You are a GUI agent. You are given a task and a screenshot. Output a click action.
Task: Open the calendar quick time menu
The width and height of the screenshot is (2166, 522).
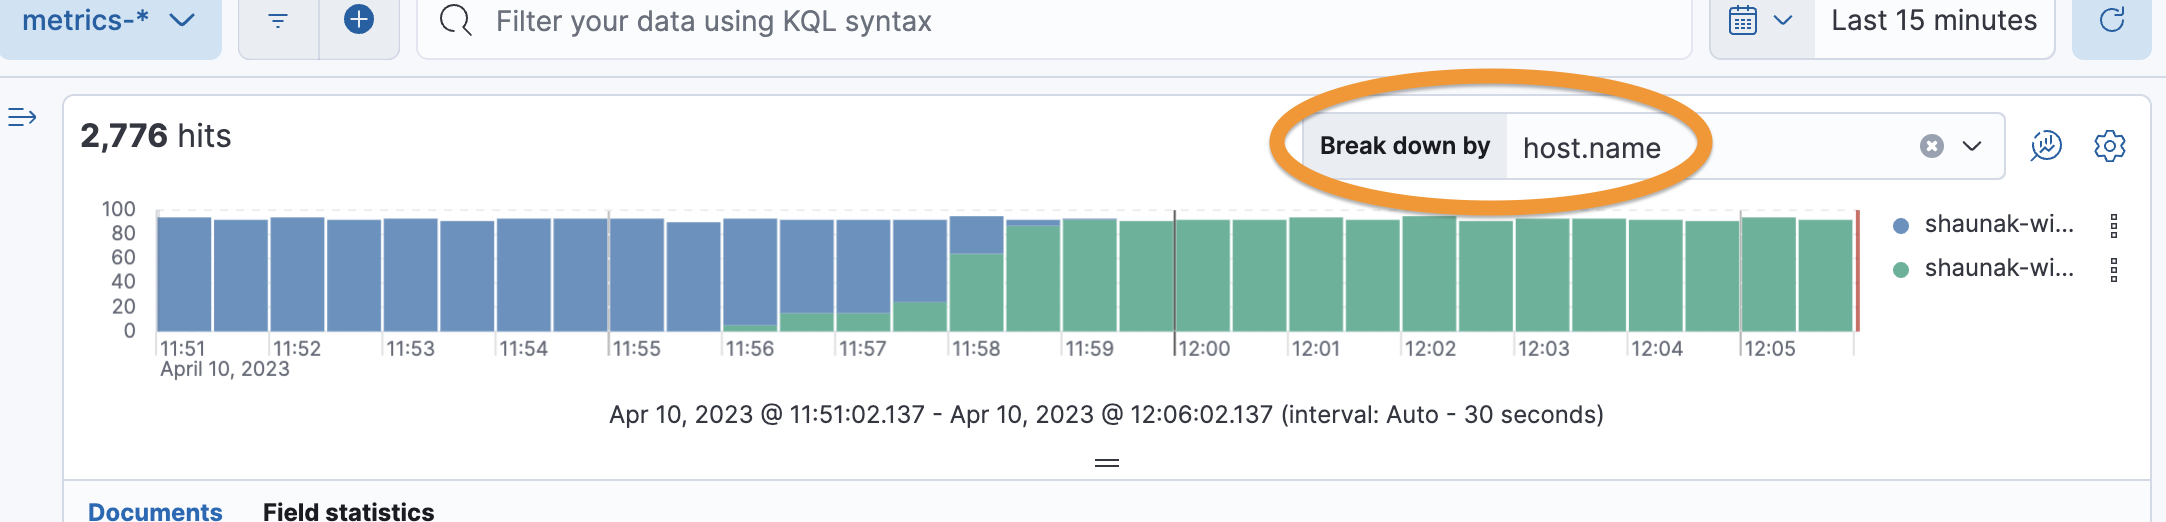(1761, 21)
